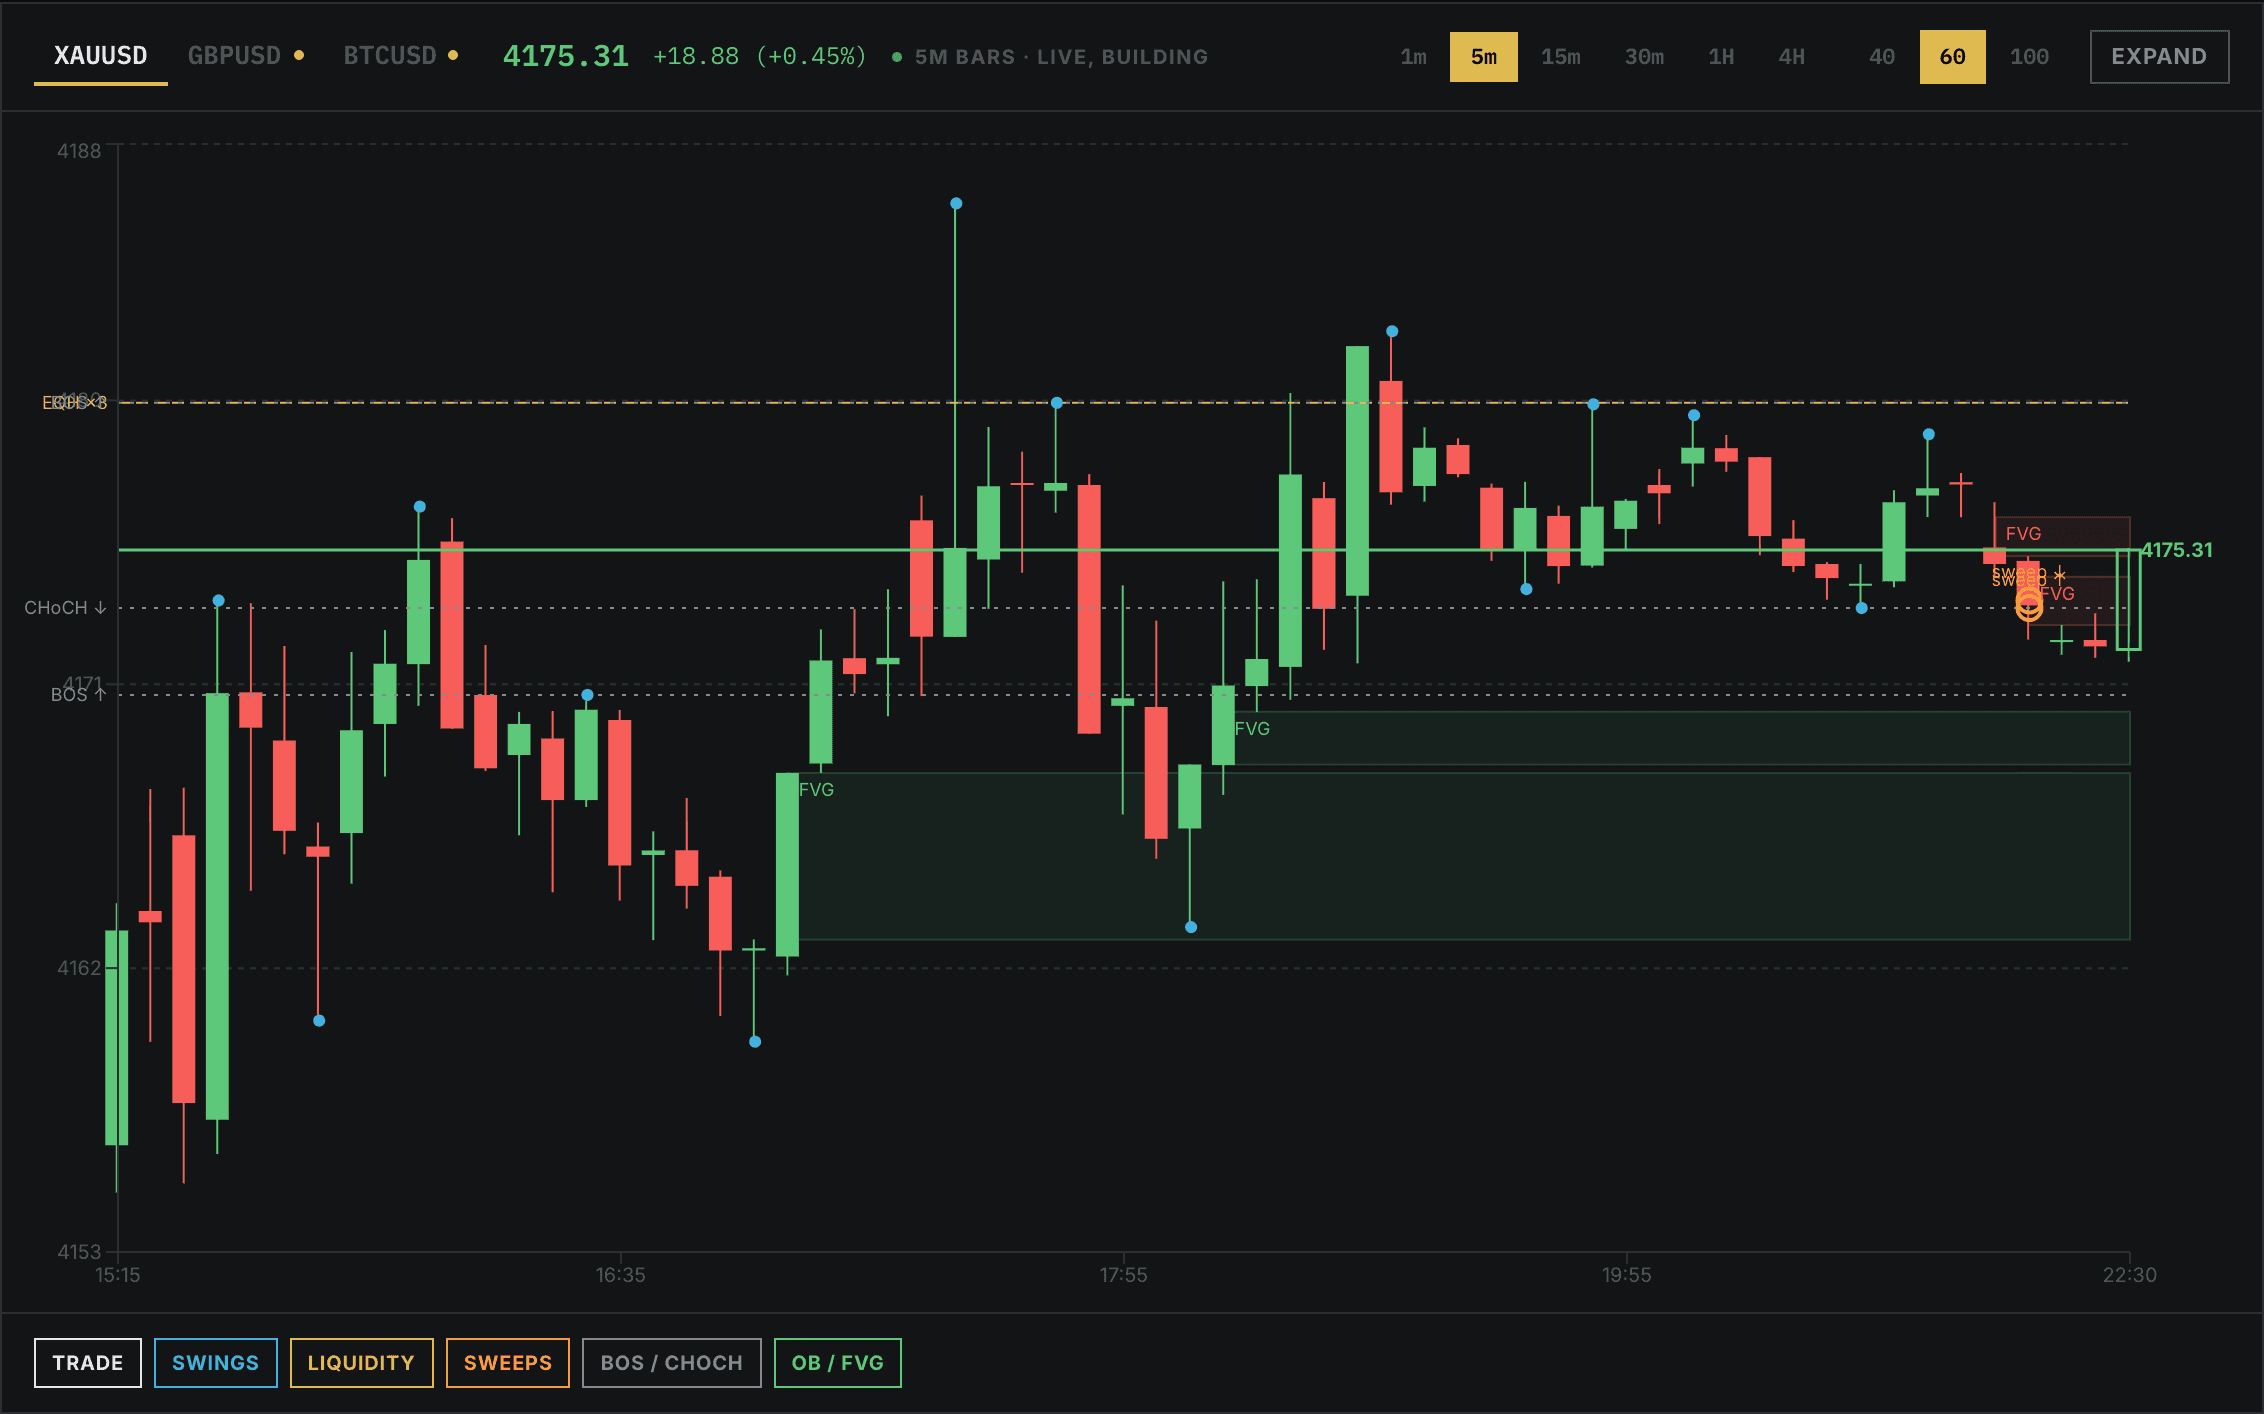The width and height of the screenshot is (2264, 1414).
Task: Select the 4H timeframe
Action: [1792, 57]
